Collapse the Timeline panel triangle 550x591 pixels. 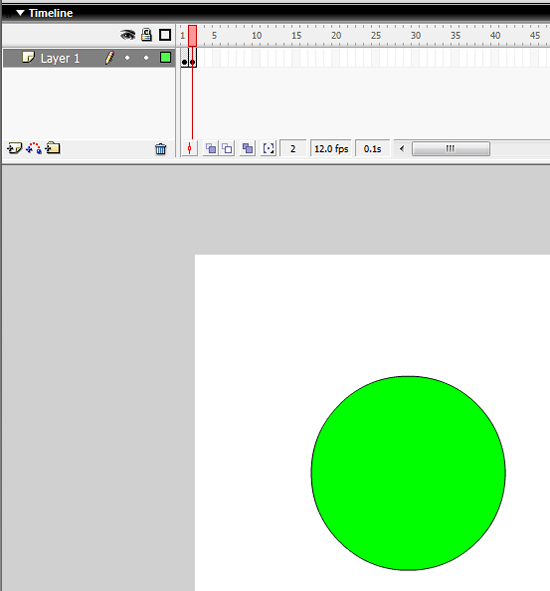pos(20,13)
